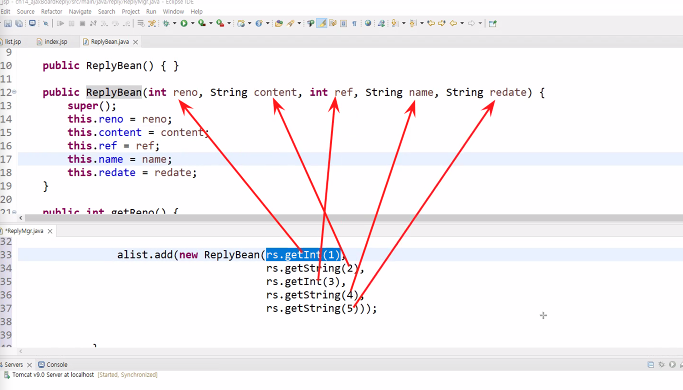The width and height of the screenshot is (683, 390).
Task: Select the ReplyBean.java editor tab
Action: tap(109, 42)
